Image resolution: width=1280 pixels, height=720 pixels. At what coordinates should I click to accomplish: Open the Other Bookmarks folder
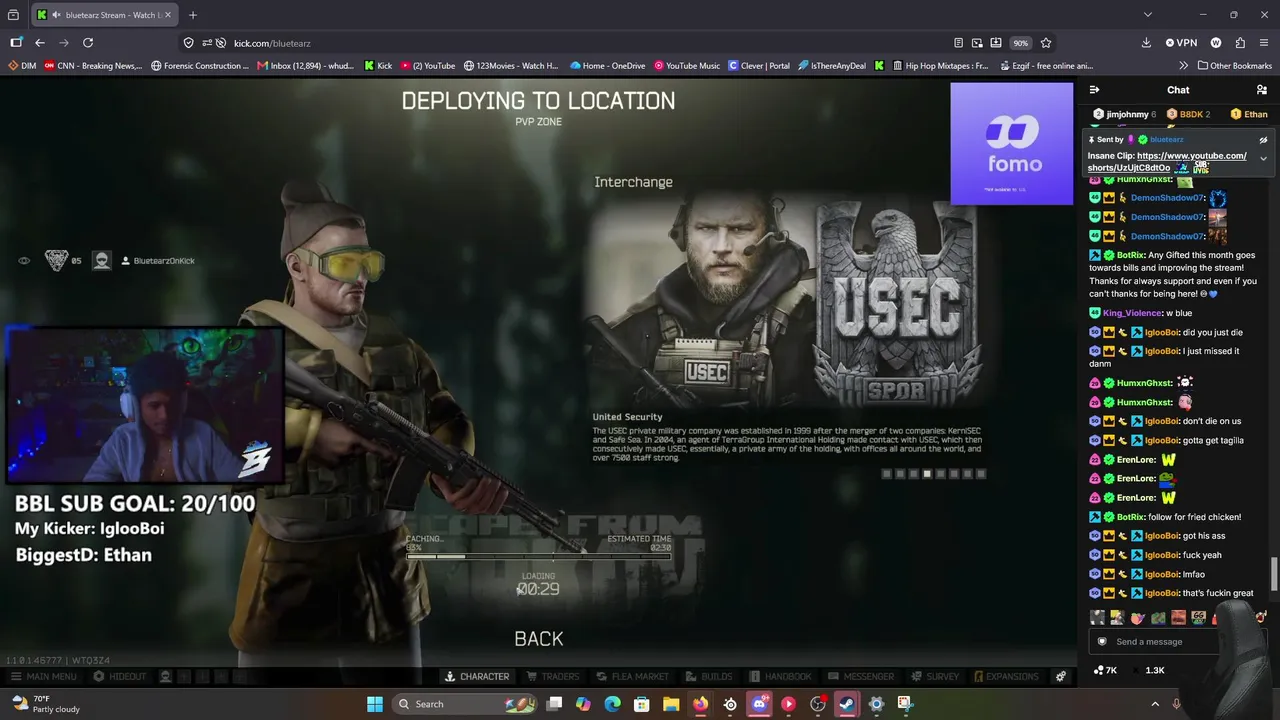coord(1234,66)
